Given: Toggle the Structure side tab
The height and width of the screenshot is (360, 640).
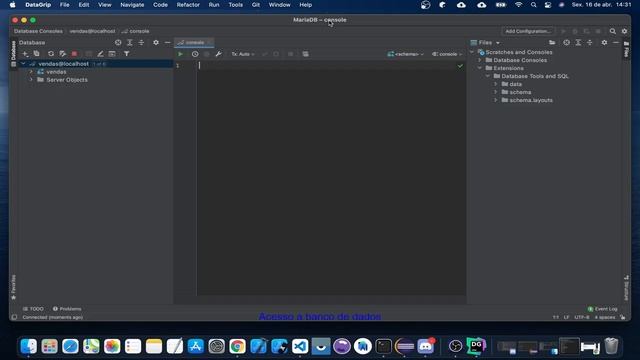Looking at the screenshot, I should point(626,288).
